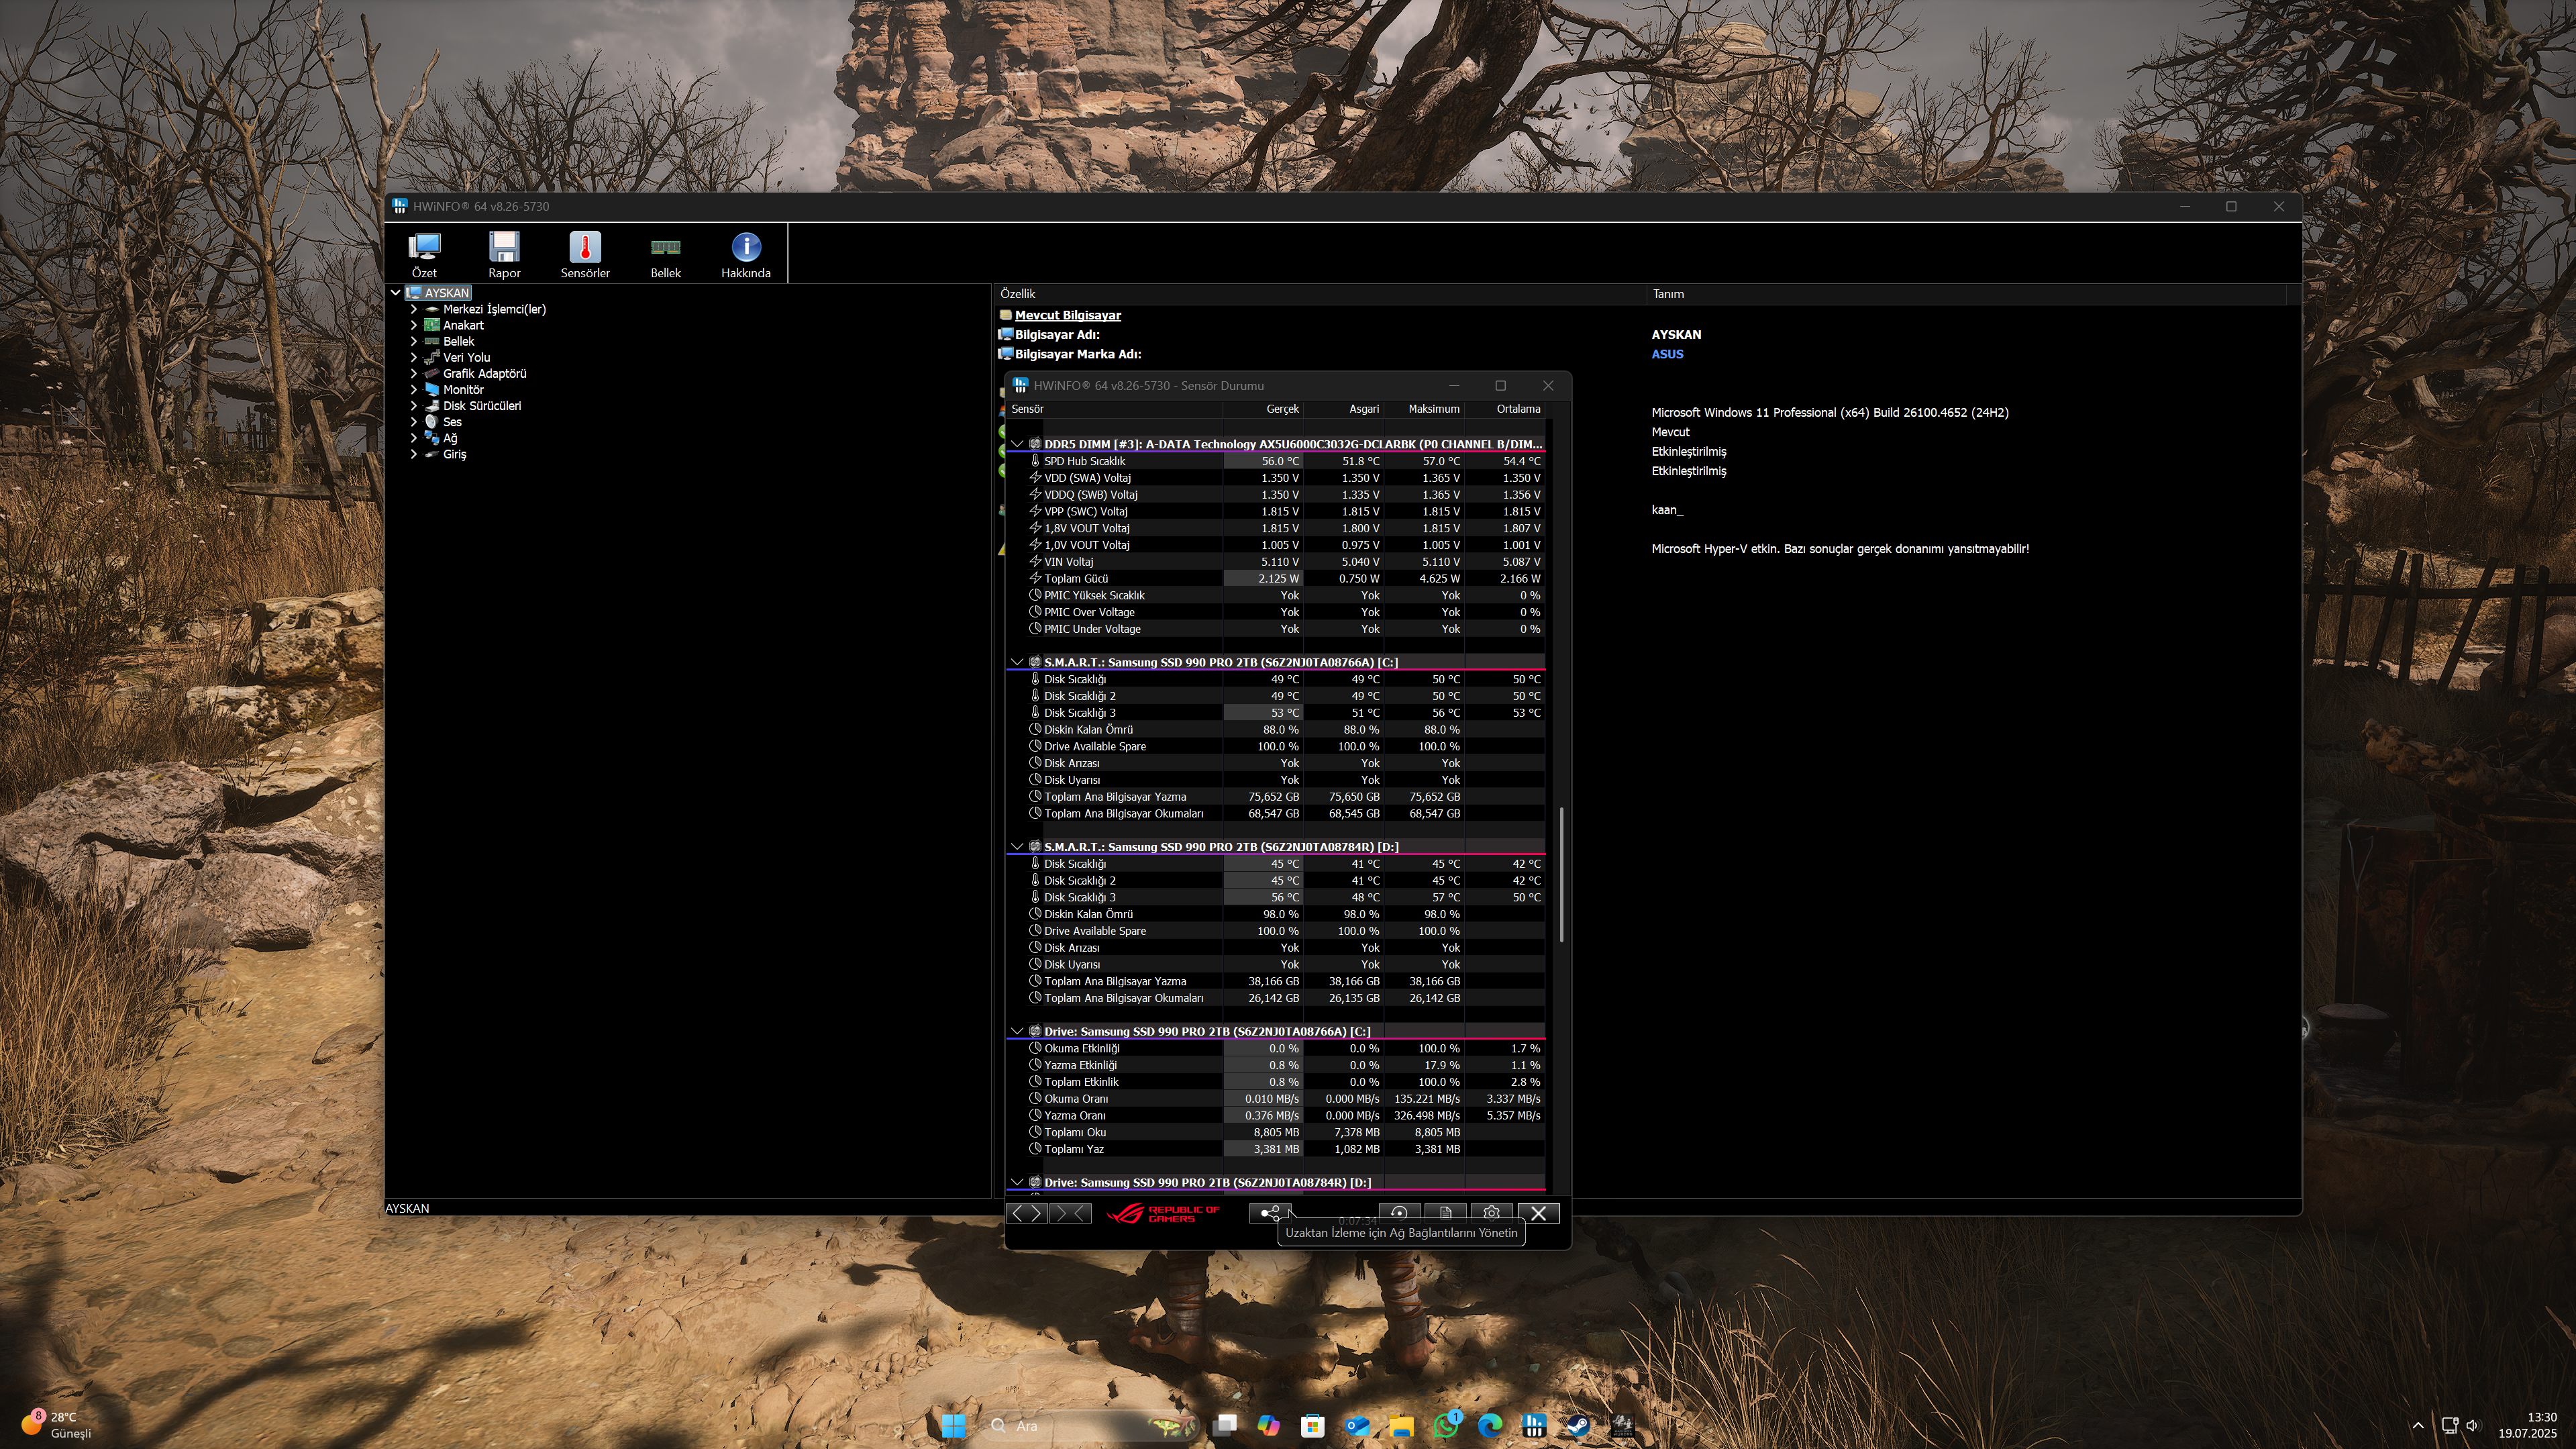2576x1449 pixels.
Task: Open Task View on the taskbar
Action: coord(1225,1425)
